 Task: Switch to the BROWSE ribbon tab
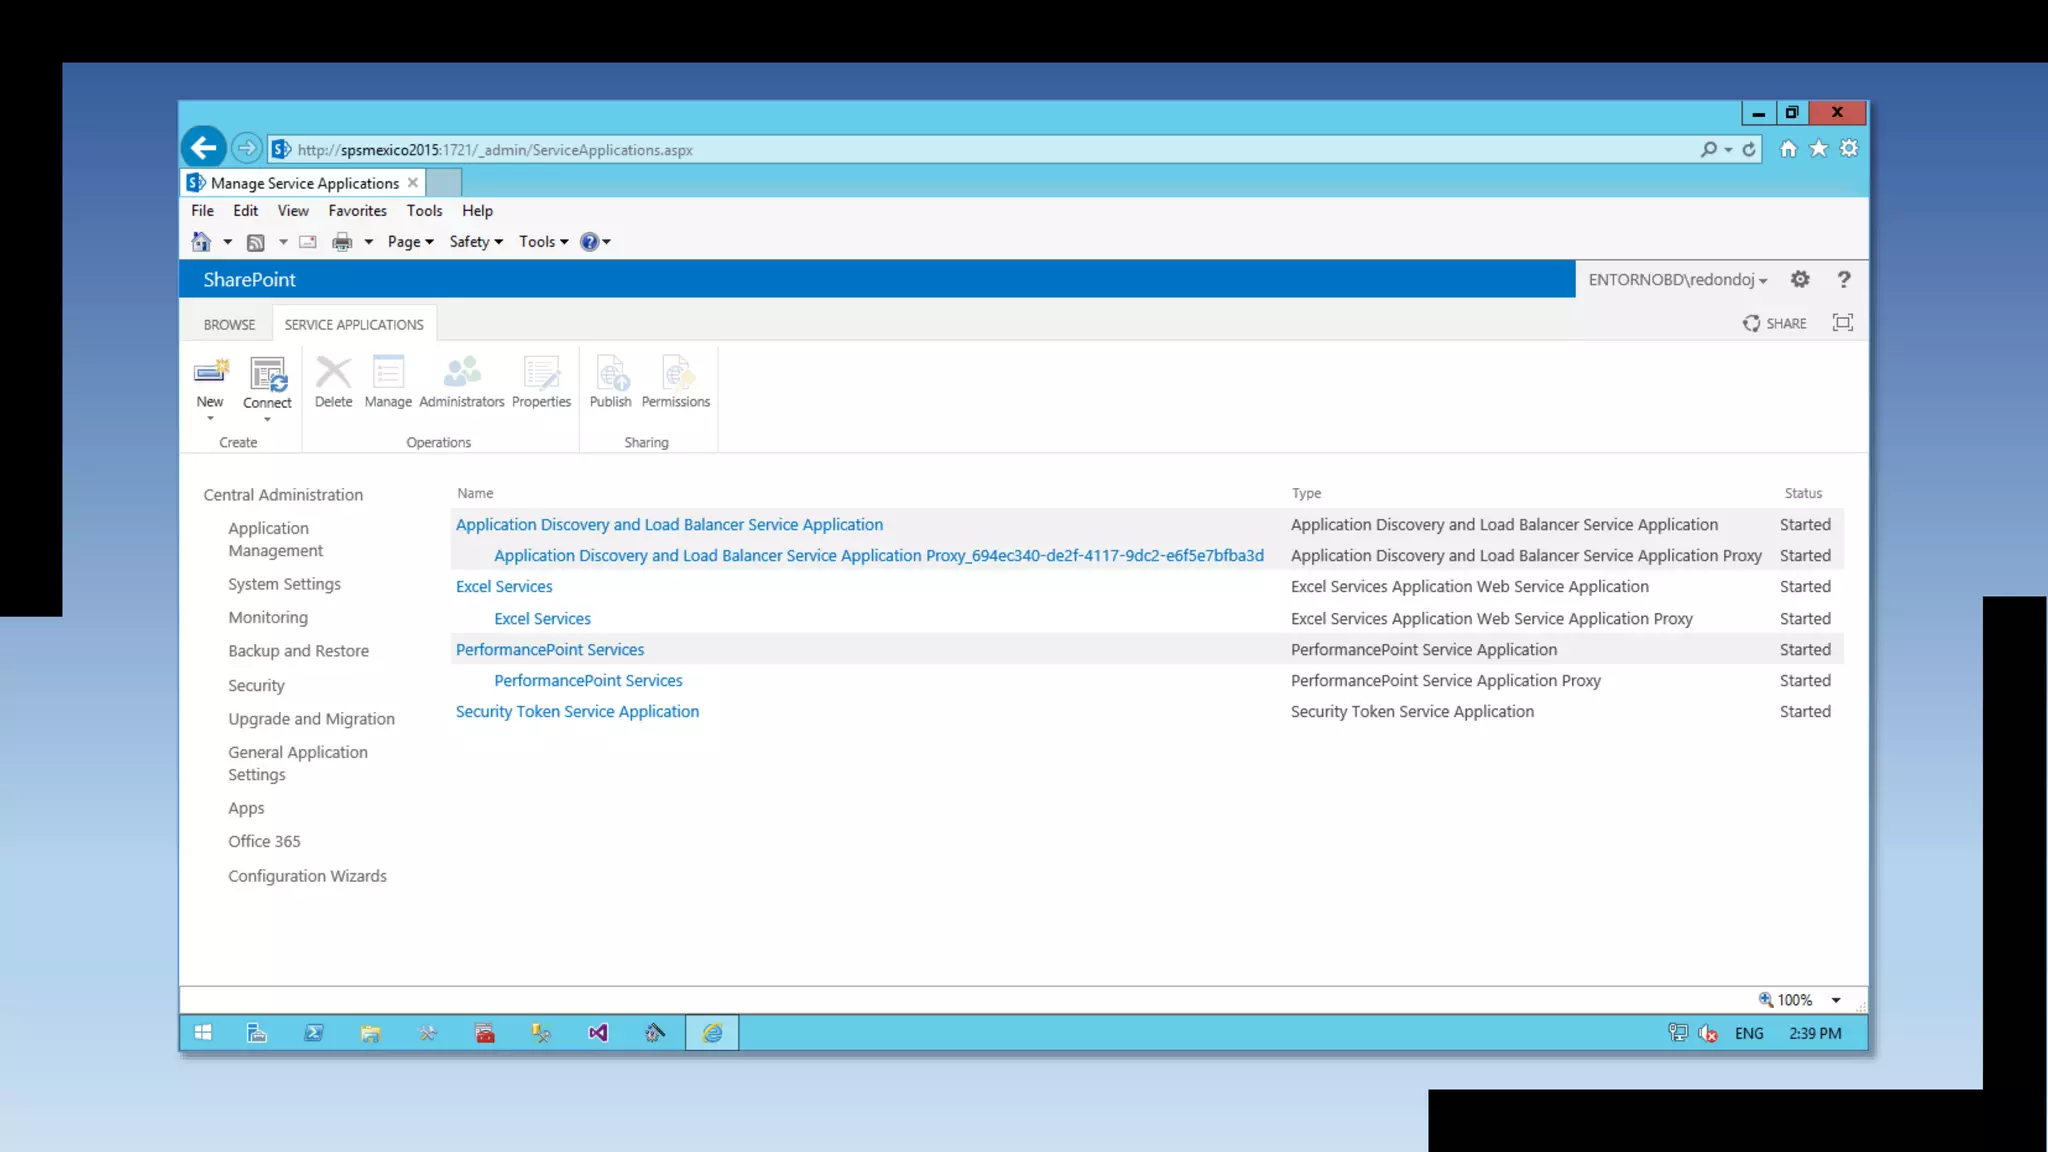pos(229,325)
